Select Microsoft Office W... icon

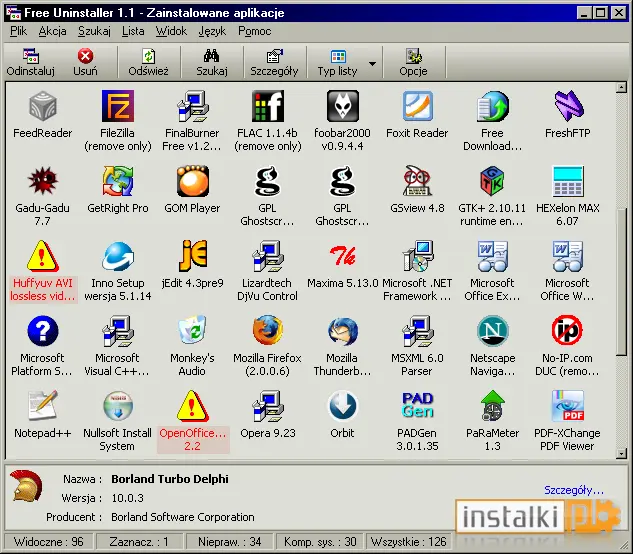(568, 256)
